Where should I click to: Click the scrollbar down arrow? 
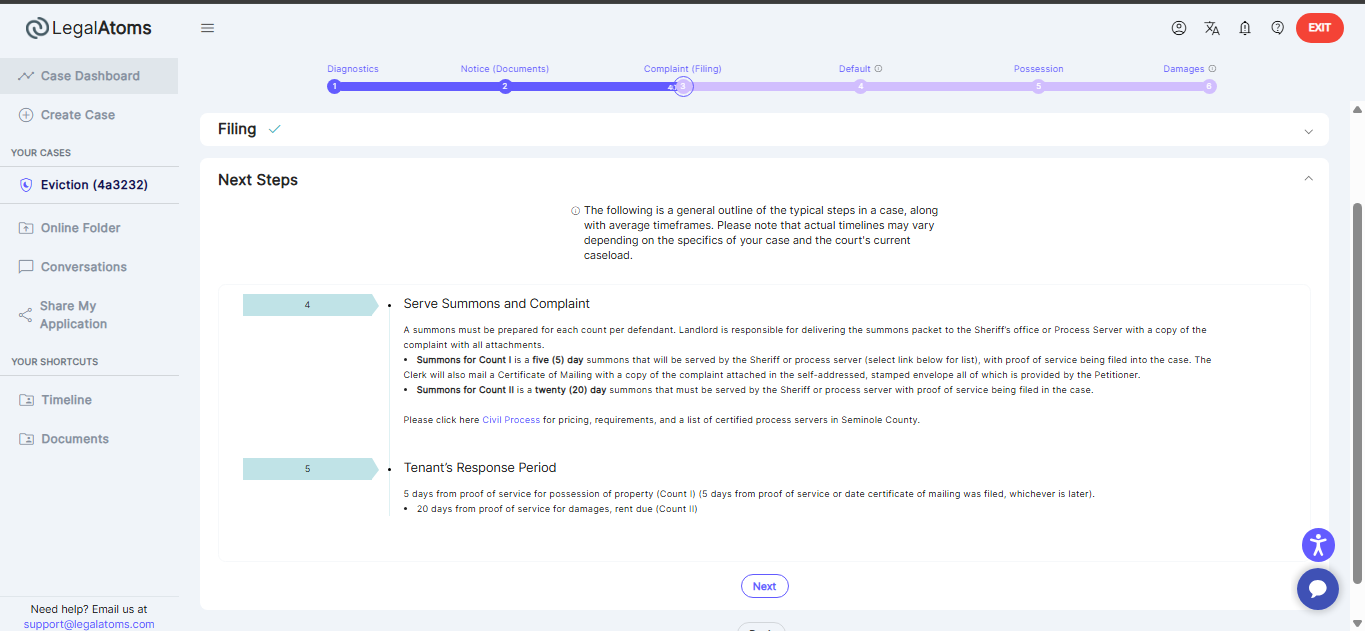[x=1357, y=624]
